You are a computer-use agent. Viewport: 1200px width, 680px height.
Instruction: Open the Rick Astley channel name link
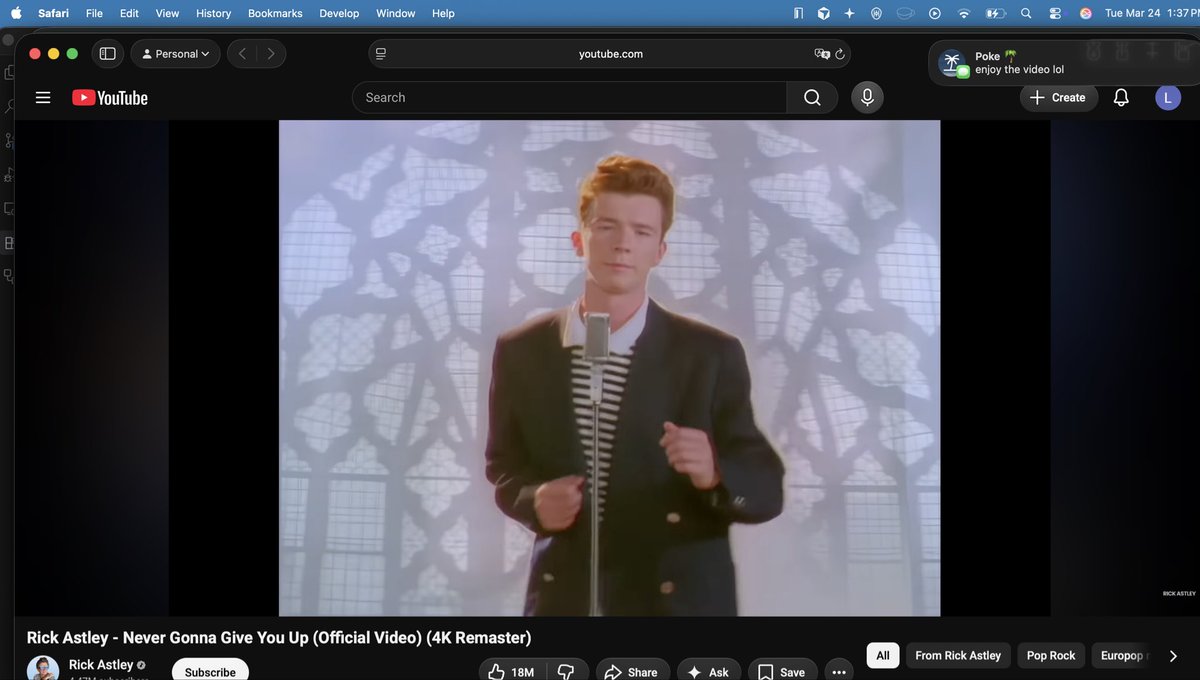[101, 665]
